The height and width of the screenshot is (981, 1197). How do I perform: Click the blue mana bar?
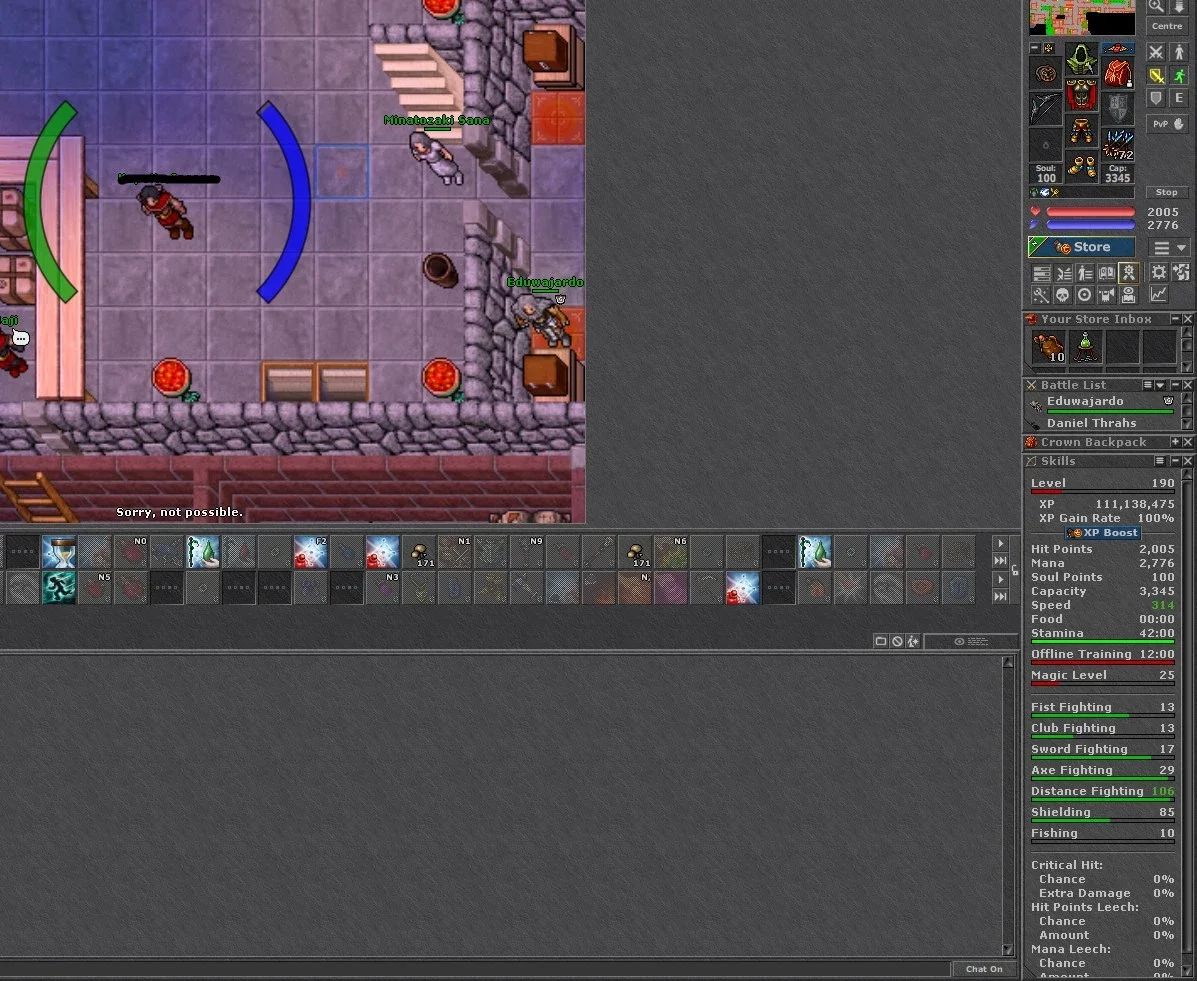[1090, 225]
